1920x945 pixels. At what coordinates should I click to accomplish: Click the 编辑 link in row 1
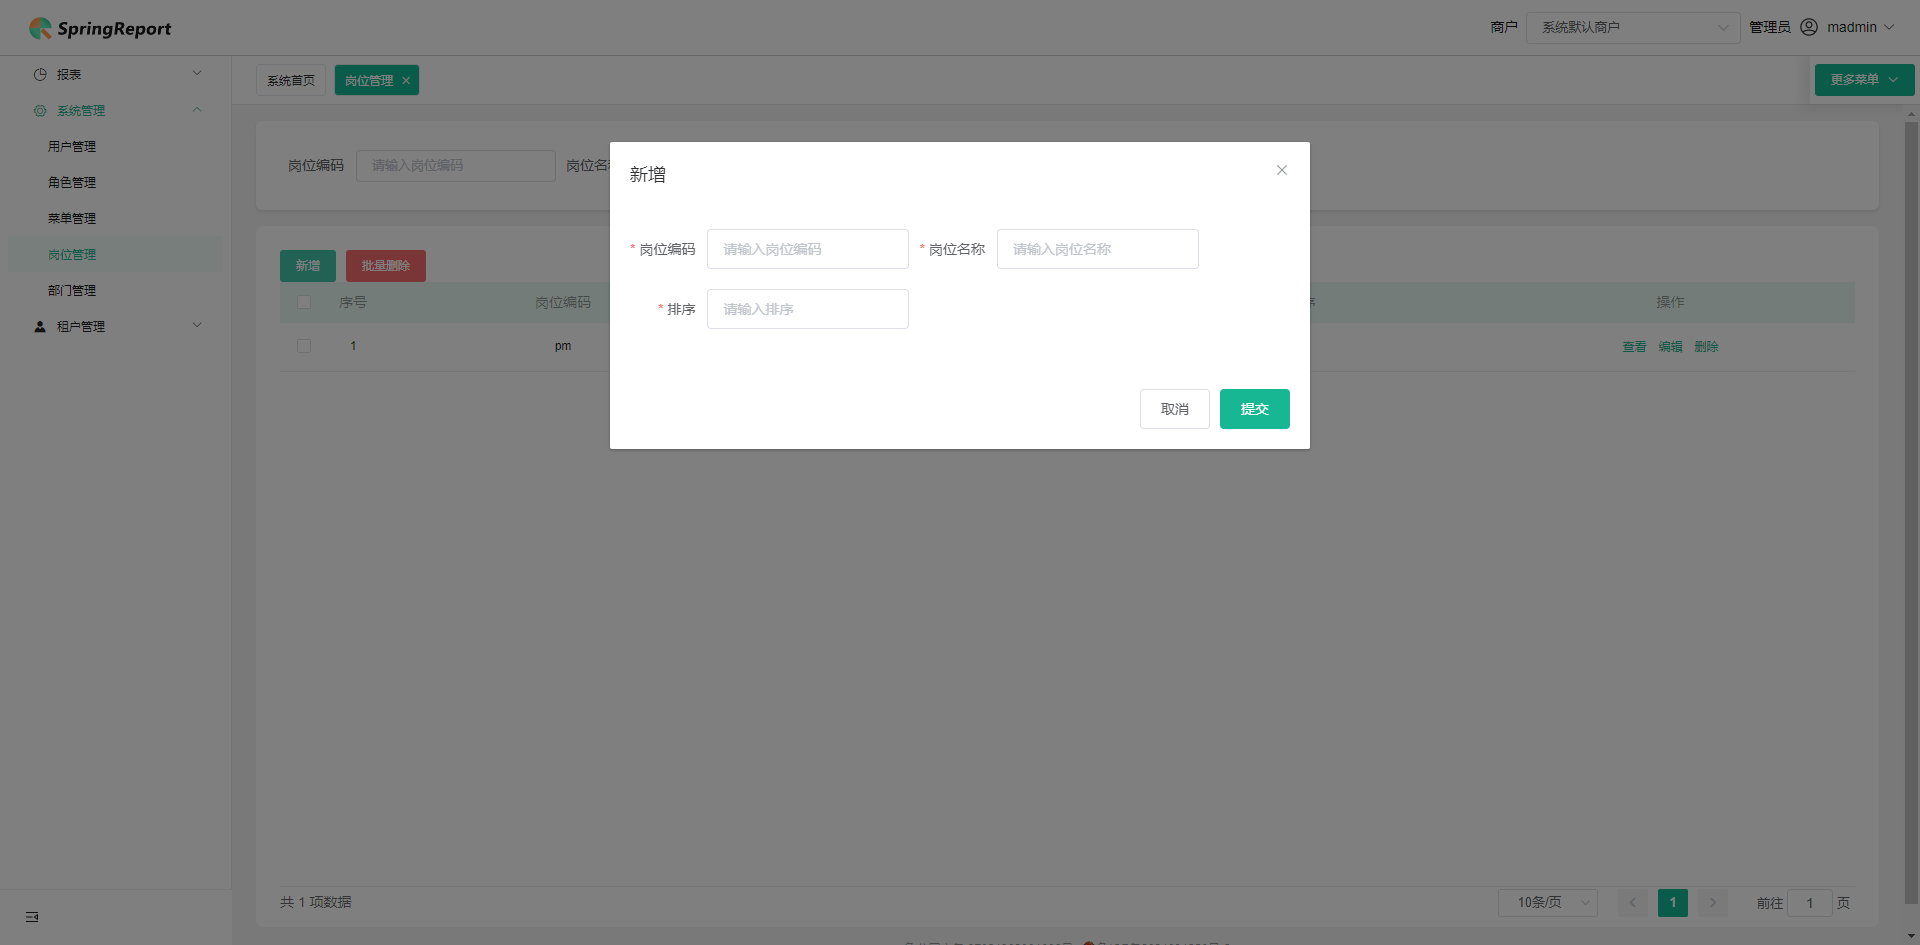point(1670,347)
